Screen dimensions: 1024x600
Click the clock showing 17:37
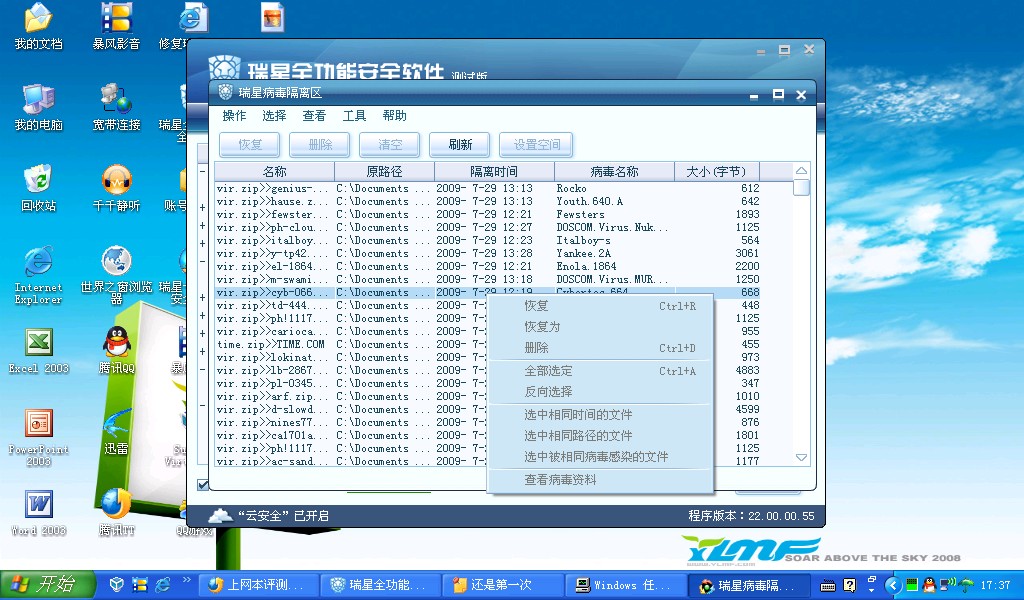click(995, 585)
